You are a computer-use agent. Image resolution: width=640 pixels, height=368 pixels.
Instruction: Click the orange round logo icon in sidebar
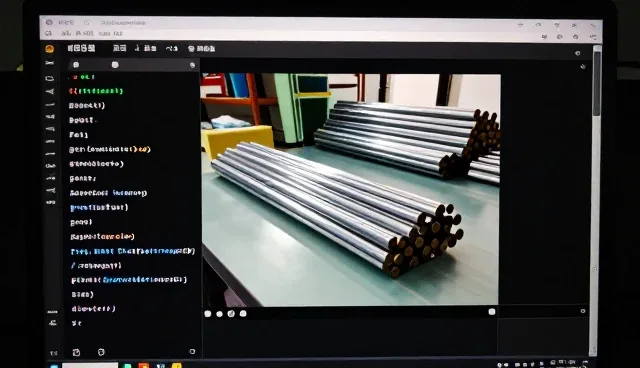coord(49,49)
